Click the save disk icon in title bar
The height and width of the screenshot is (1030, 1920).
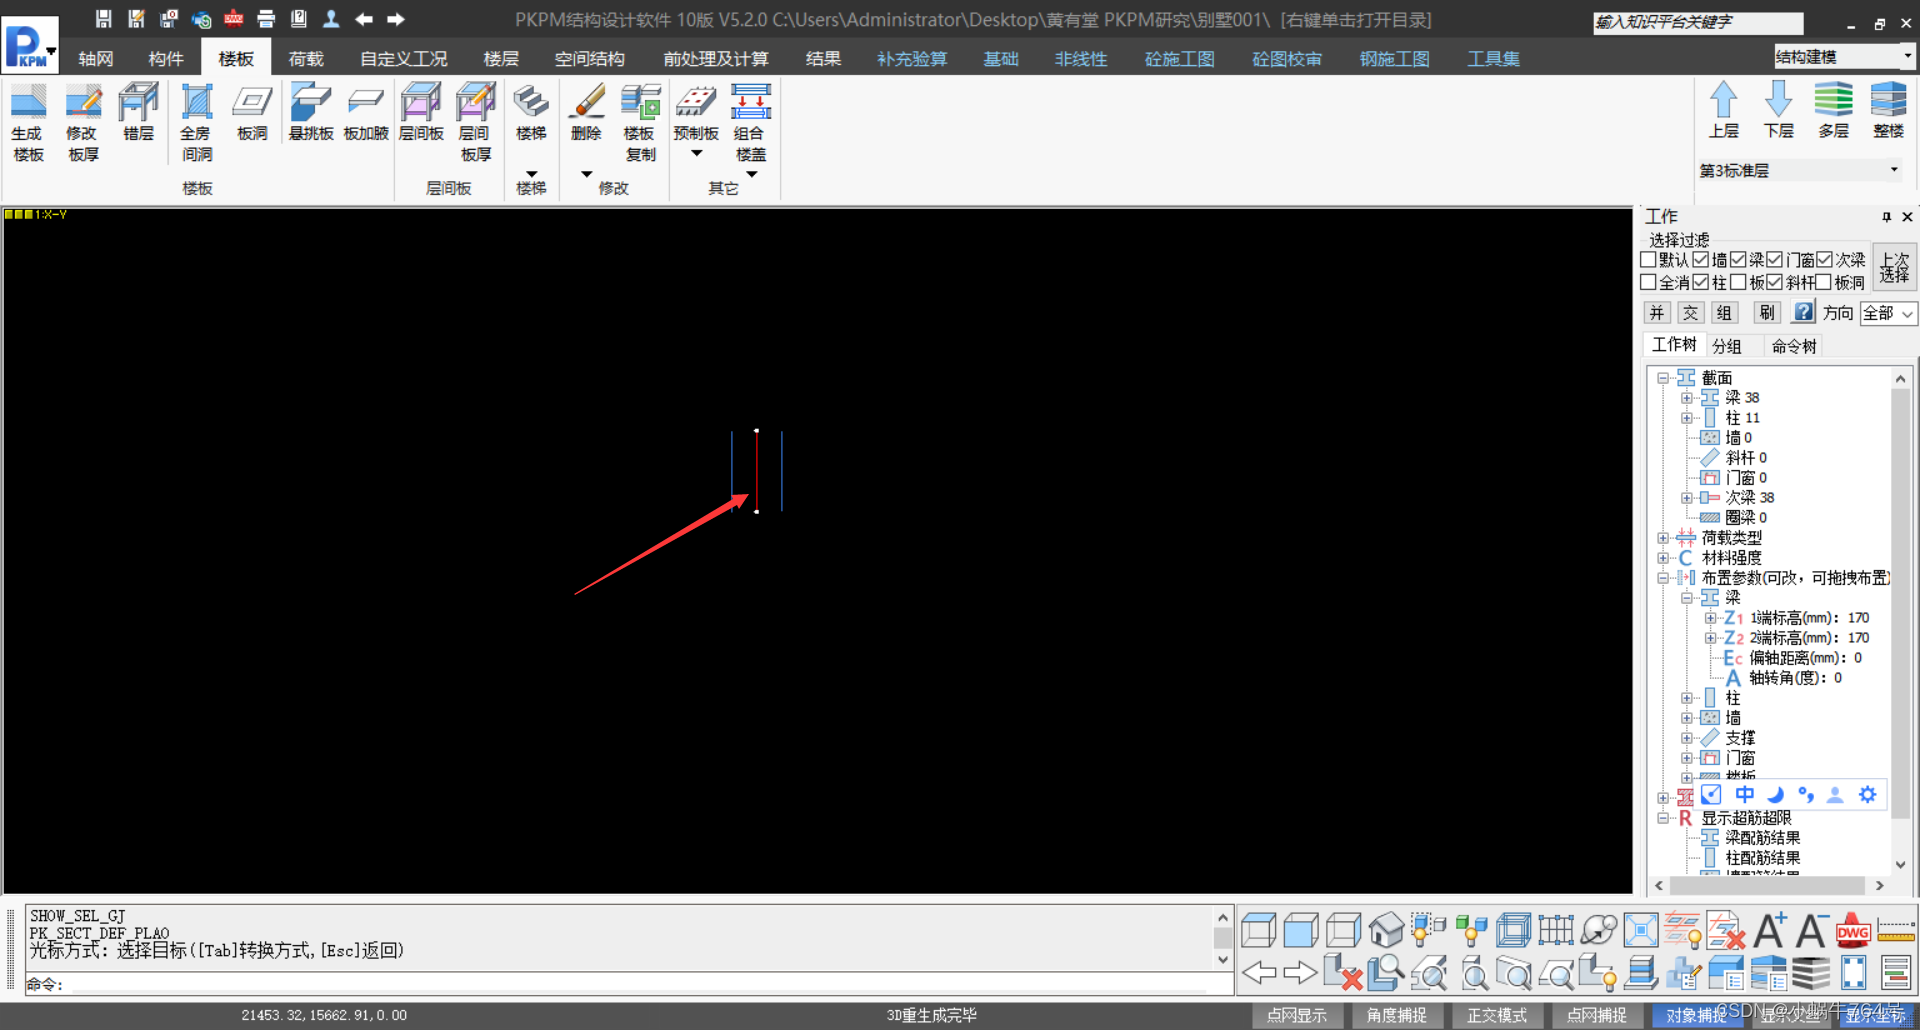coord(103,19)
